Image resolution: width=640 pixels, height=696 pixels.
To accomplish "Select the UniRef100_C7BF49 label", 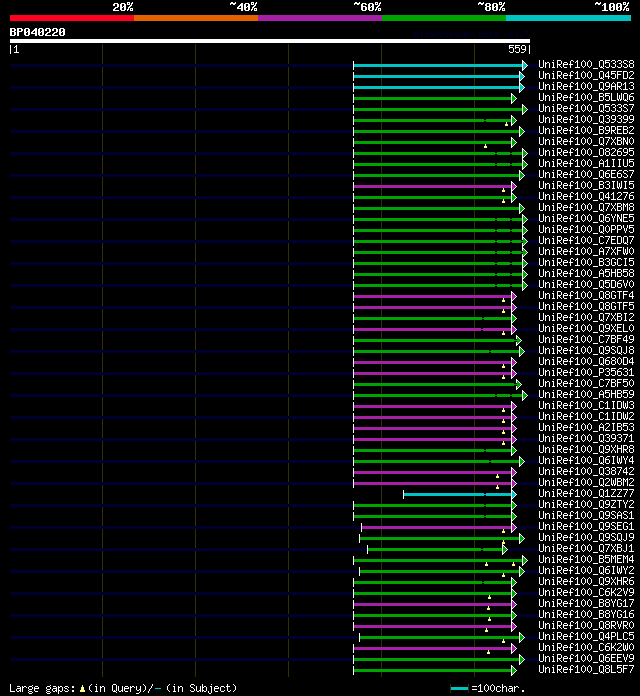I will tap(586, 340).
